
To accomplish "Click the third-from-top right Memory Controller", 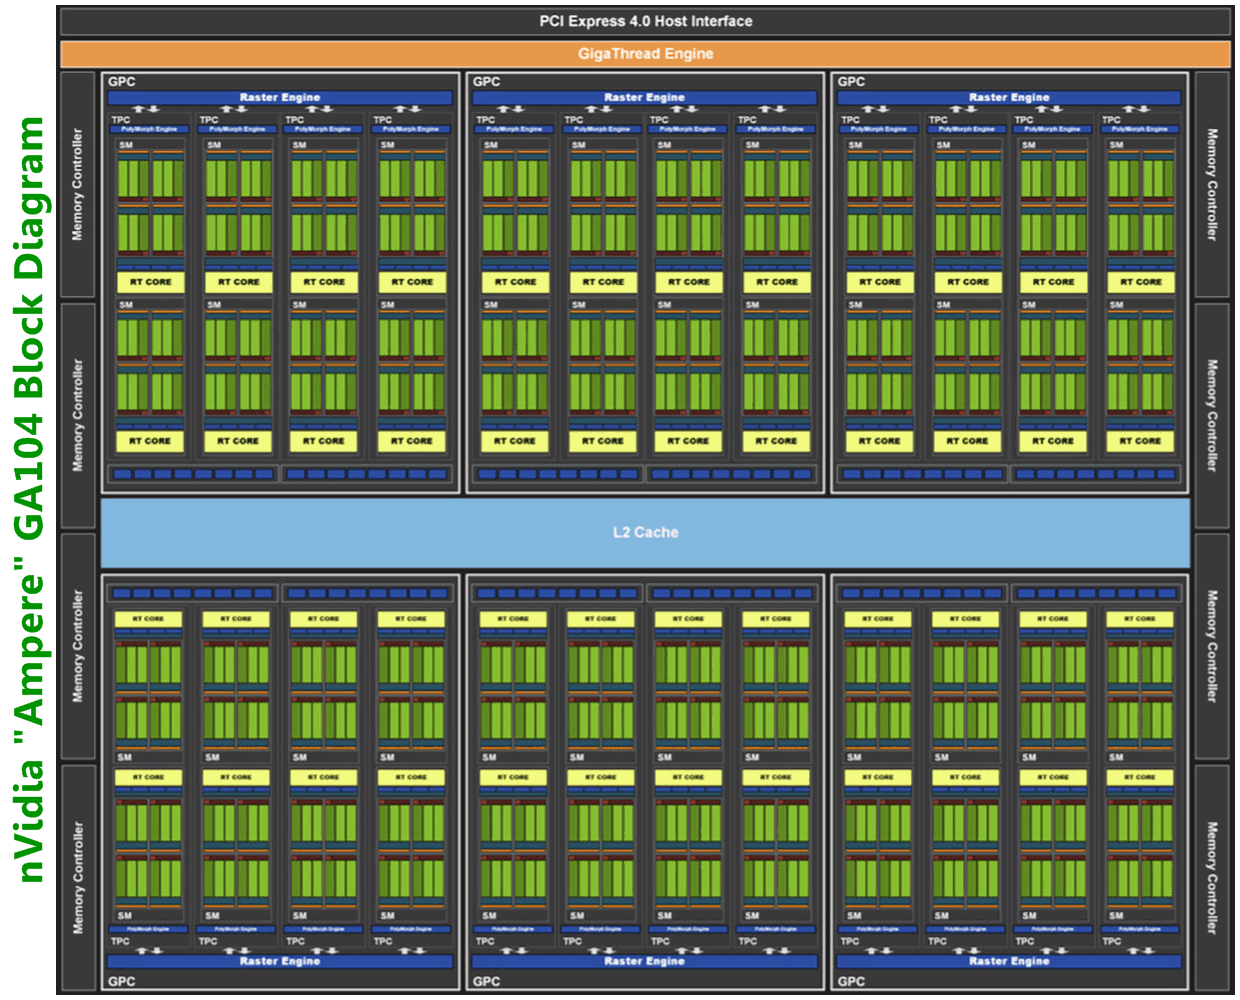I will [1212, 646].
